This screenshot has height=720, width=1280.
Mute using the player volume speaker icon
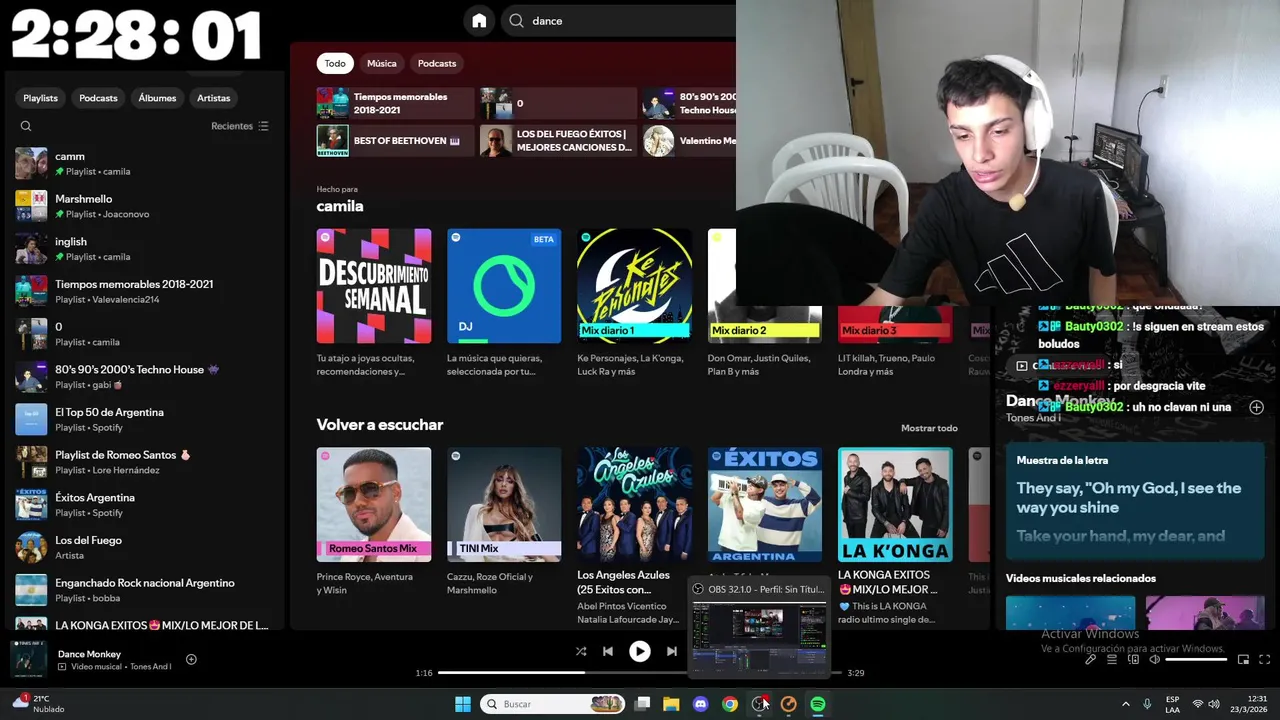pos(1154,659)
